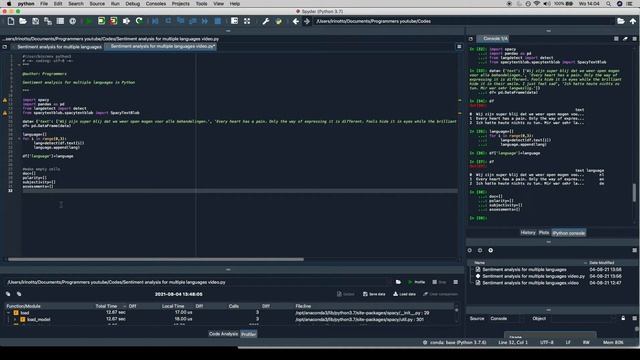Run cell and advance toolbar icon

point(113,21)
